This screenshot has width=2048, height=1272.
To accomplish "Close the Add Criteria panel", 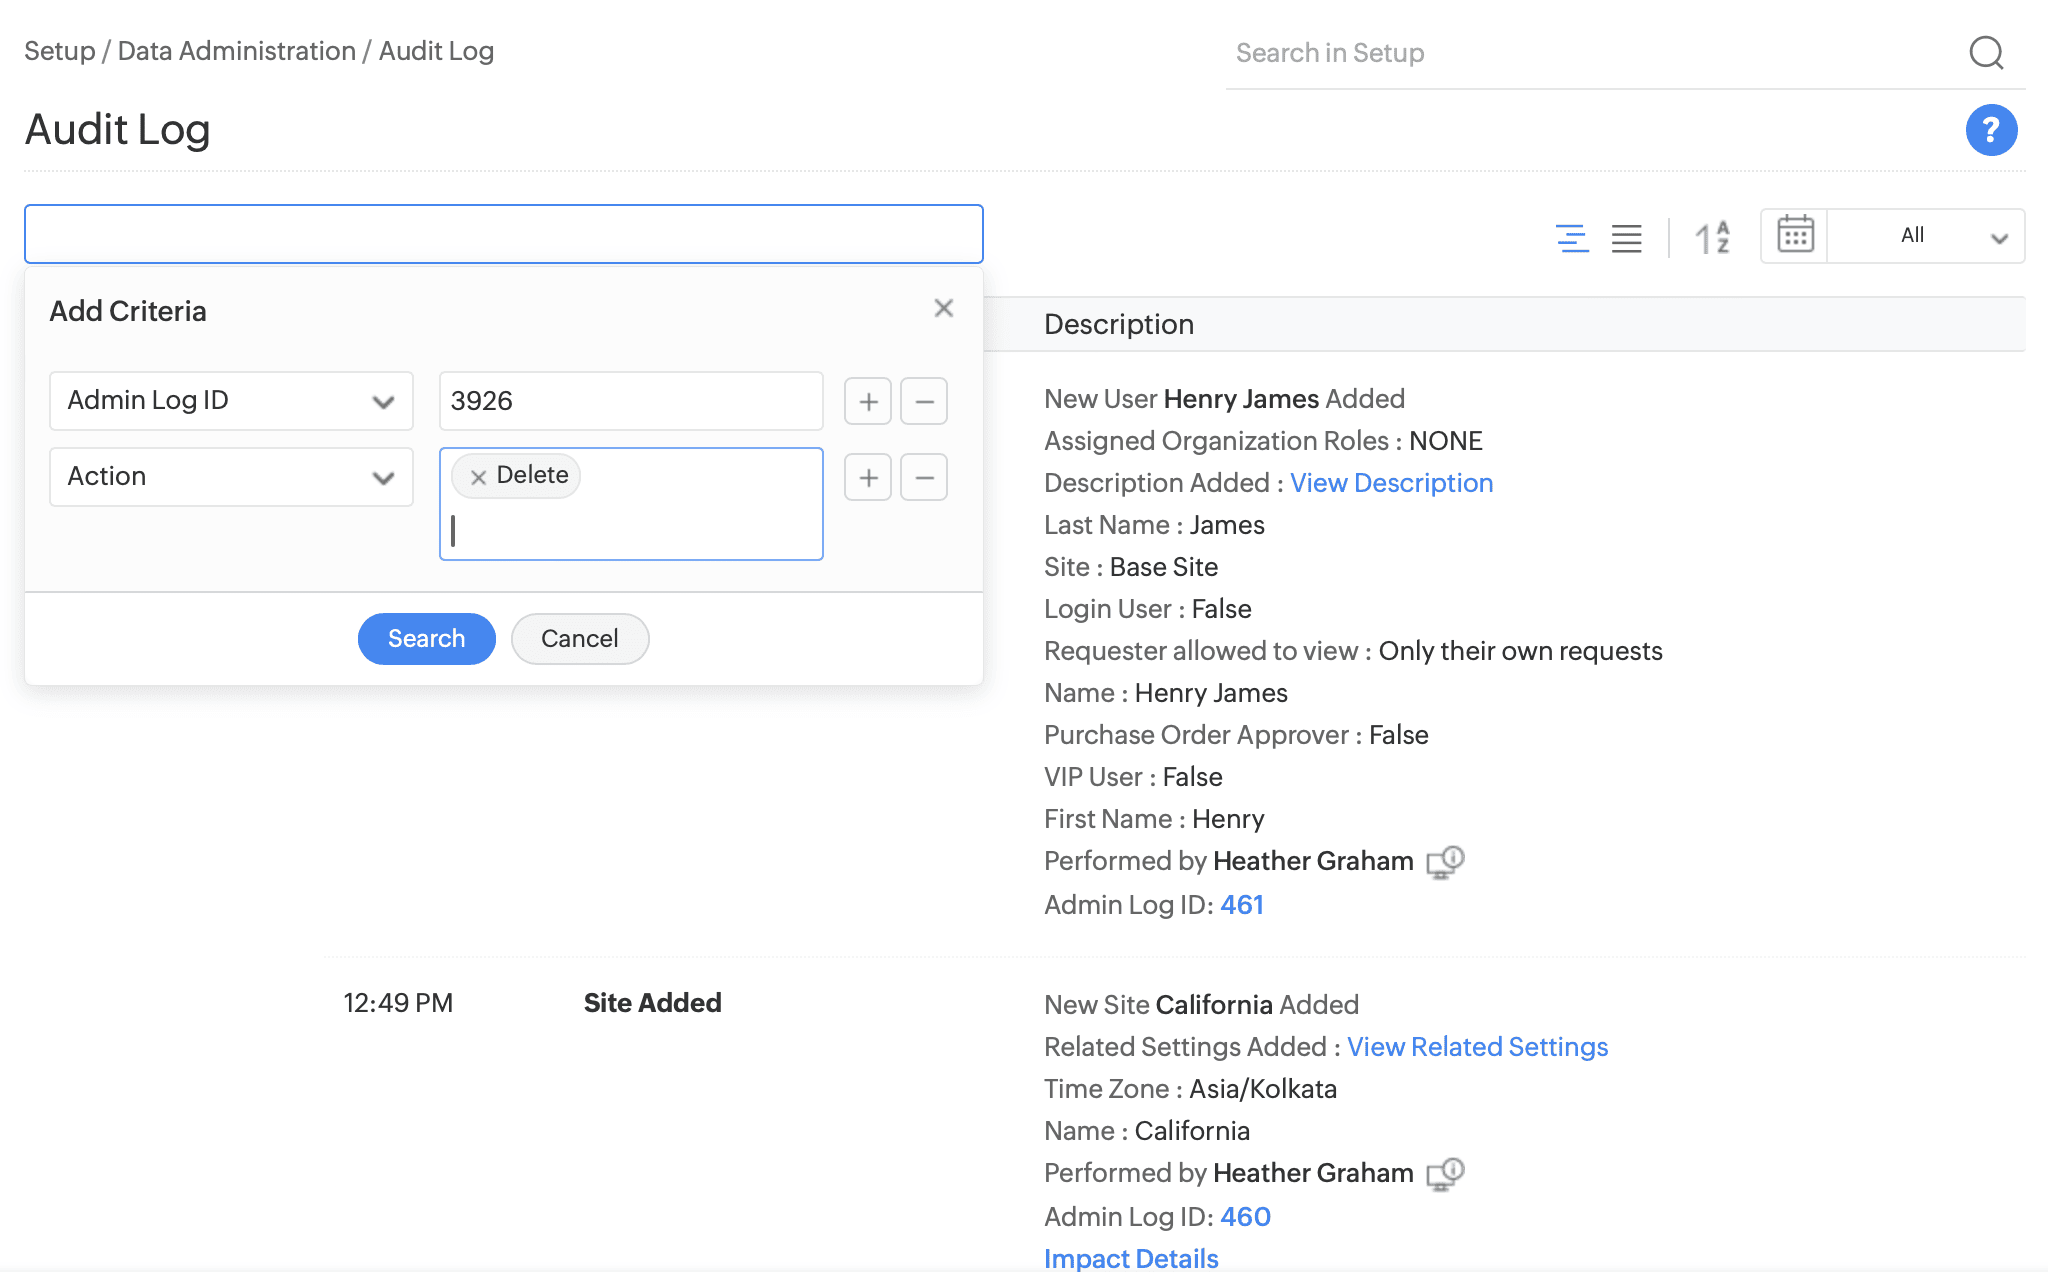I will click(943, 309).
